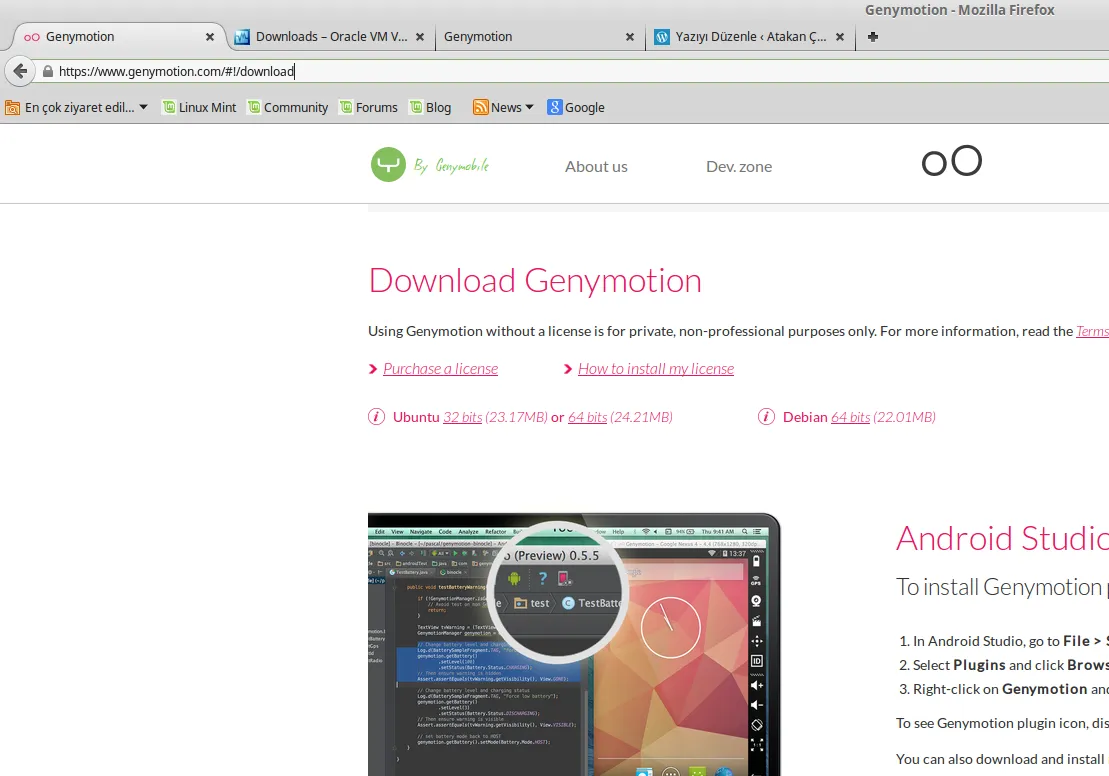Screen dimensions: 1109x776
Task: Close the Downloads Oracle VM tab
Action: 419,37
